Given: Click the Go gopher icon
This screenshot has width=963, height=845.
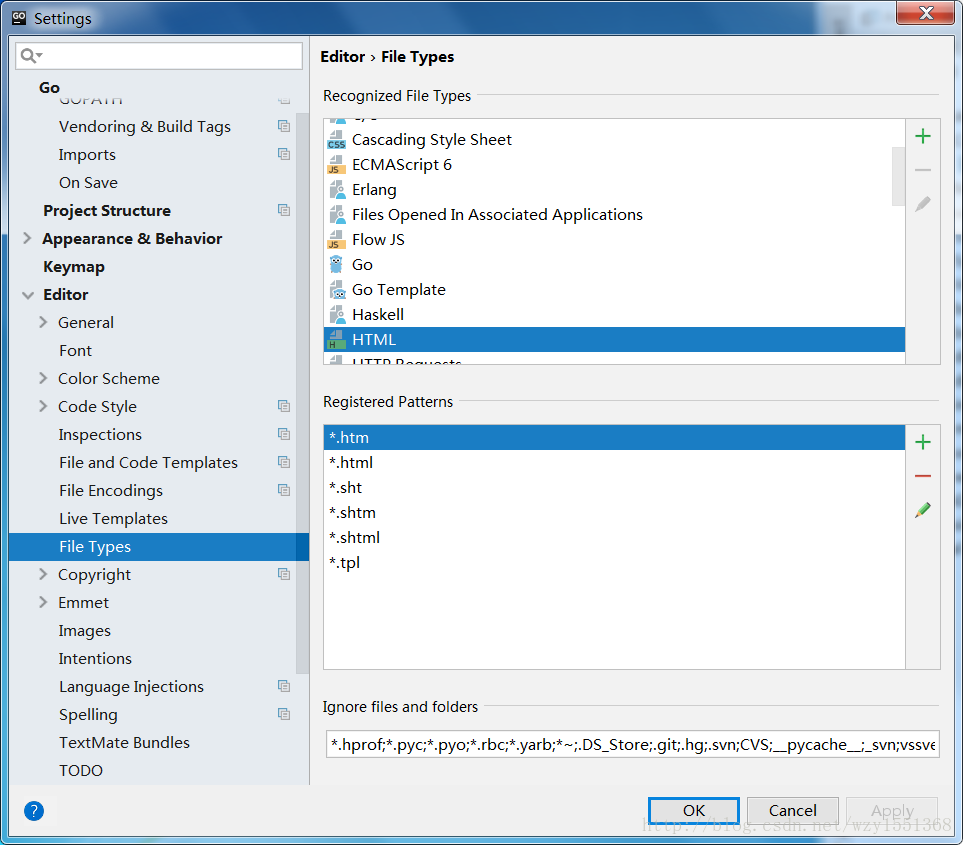Looking at the screenshot, I should [x=337, y=265].
